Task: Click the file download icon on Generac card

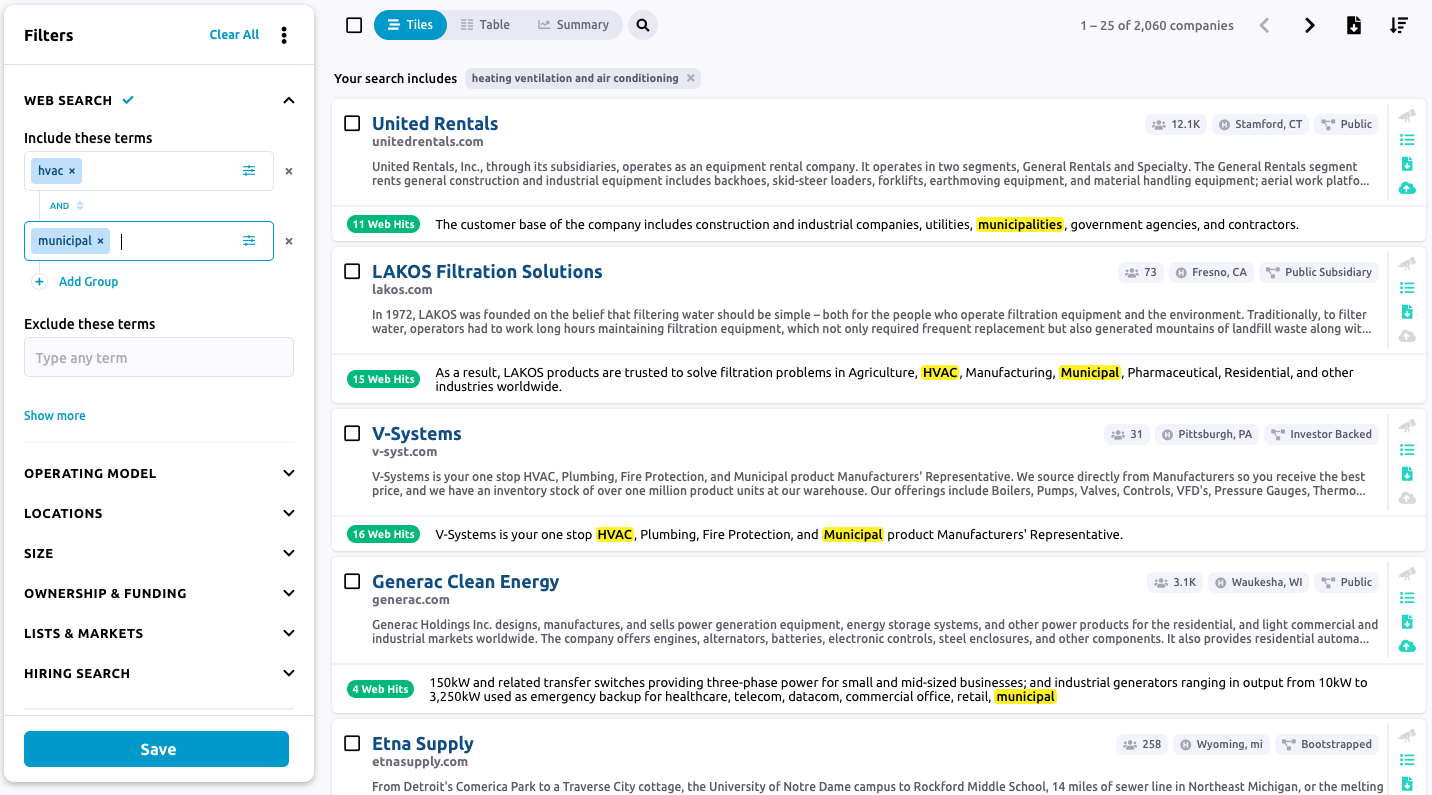Action: [x=1407, y=622]
